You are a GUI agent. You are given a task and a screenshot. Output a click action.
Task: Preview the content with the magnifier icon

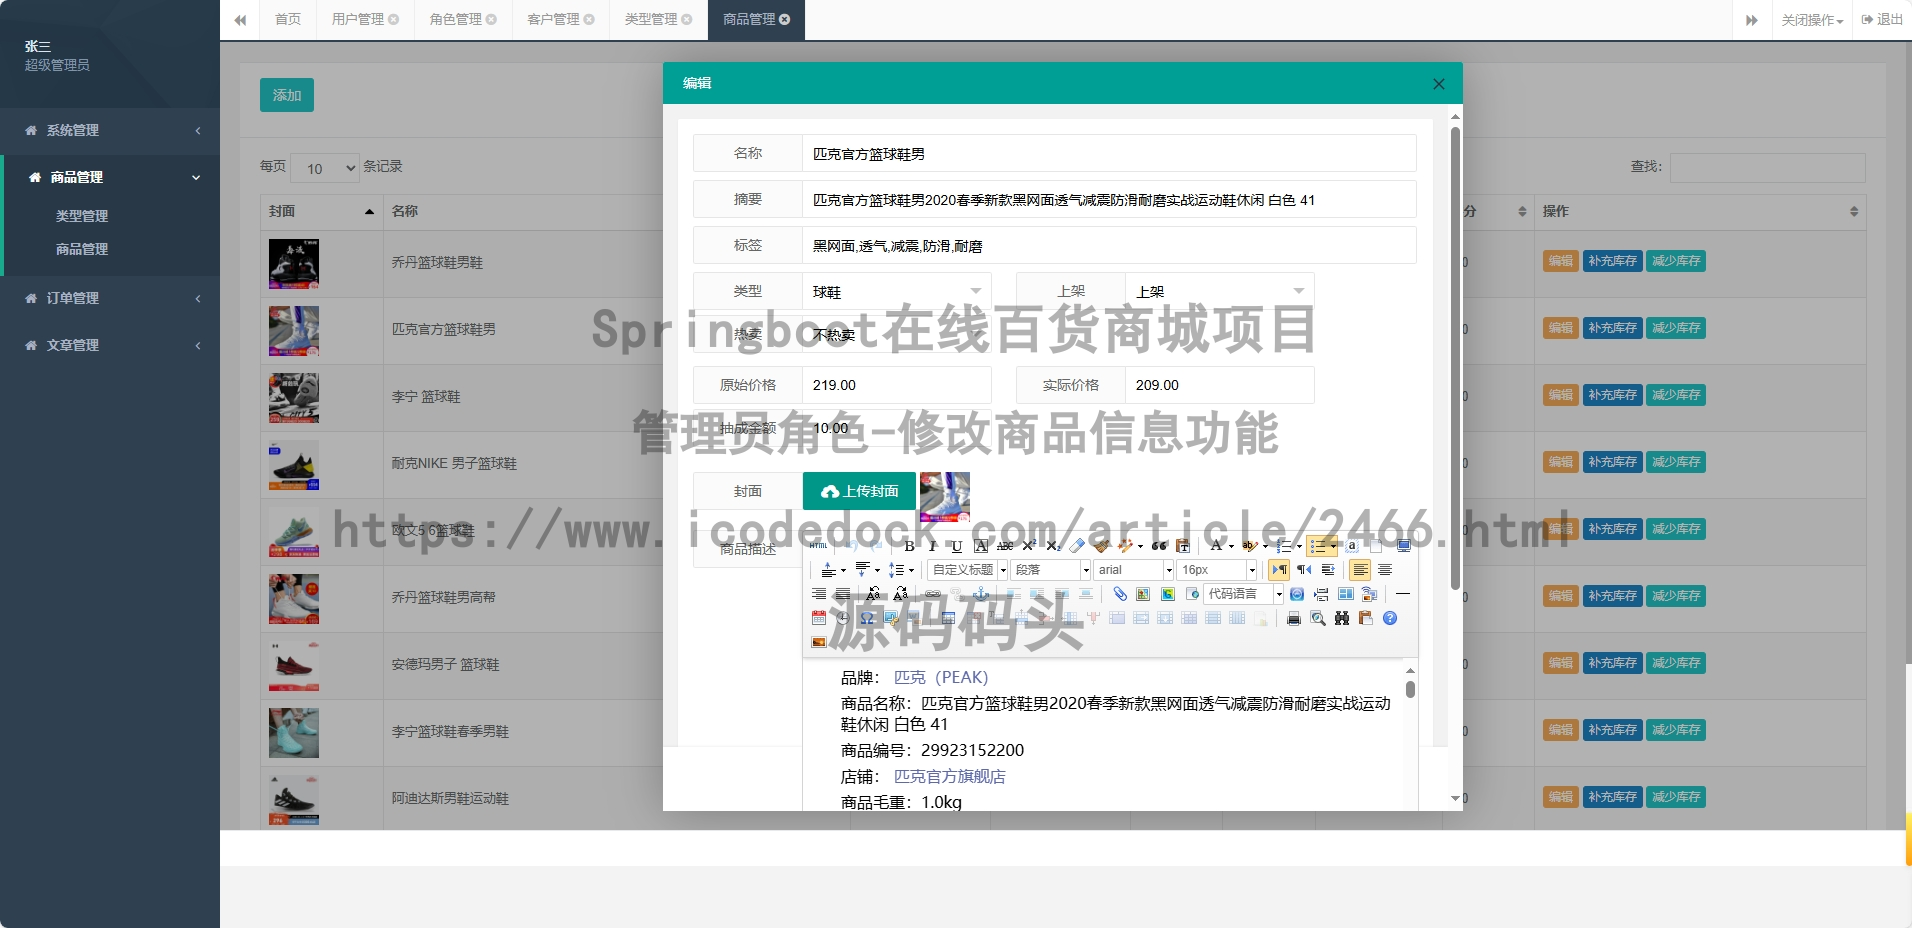click(1318, 618)
